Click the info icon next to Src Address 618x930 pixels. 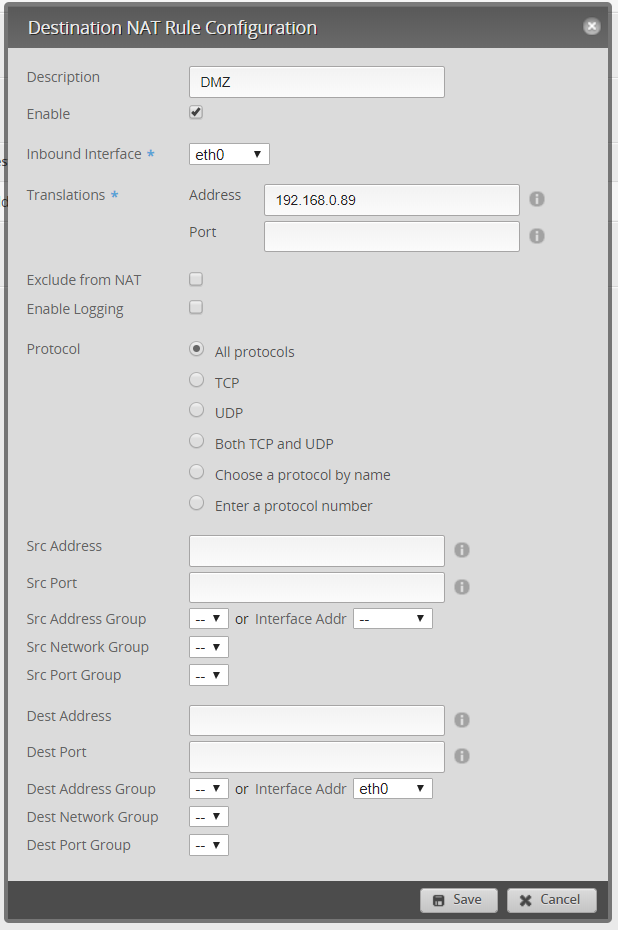[462, 550]
